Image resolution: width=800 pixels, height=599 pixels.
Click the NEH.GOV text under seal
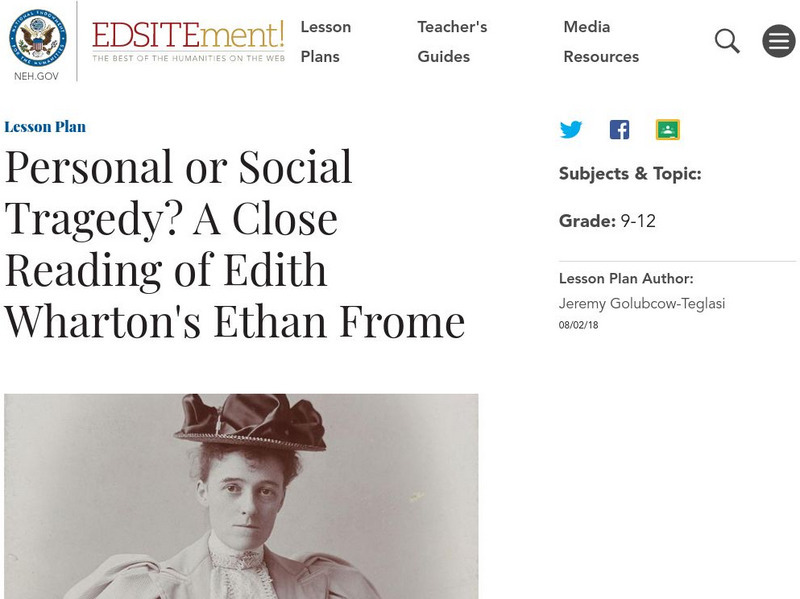pos(37,76)
